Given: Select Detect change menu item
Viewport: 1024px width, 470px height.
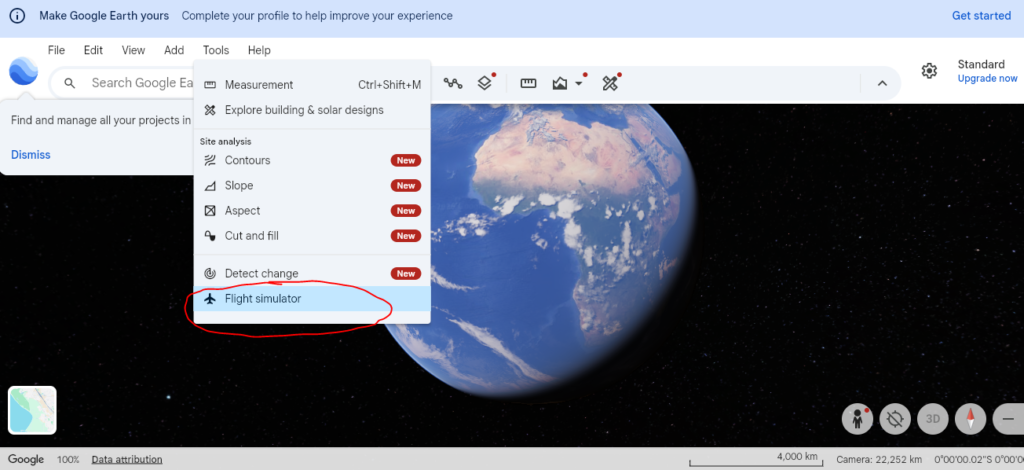Looking at the screenshot, I should click(x=312, y=274).
